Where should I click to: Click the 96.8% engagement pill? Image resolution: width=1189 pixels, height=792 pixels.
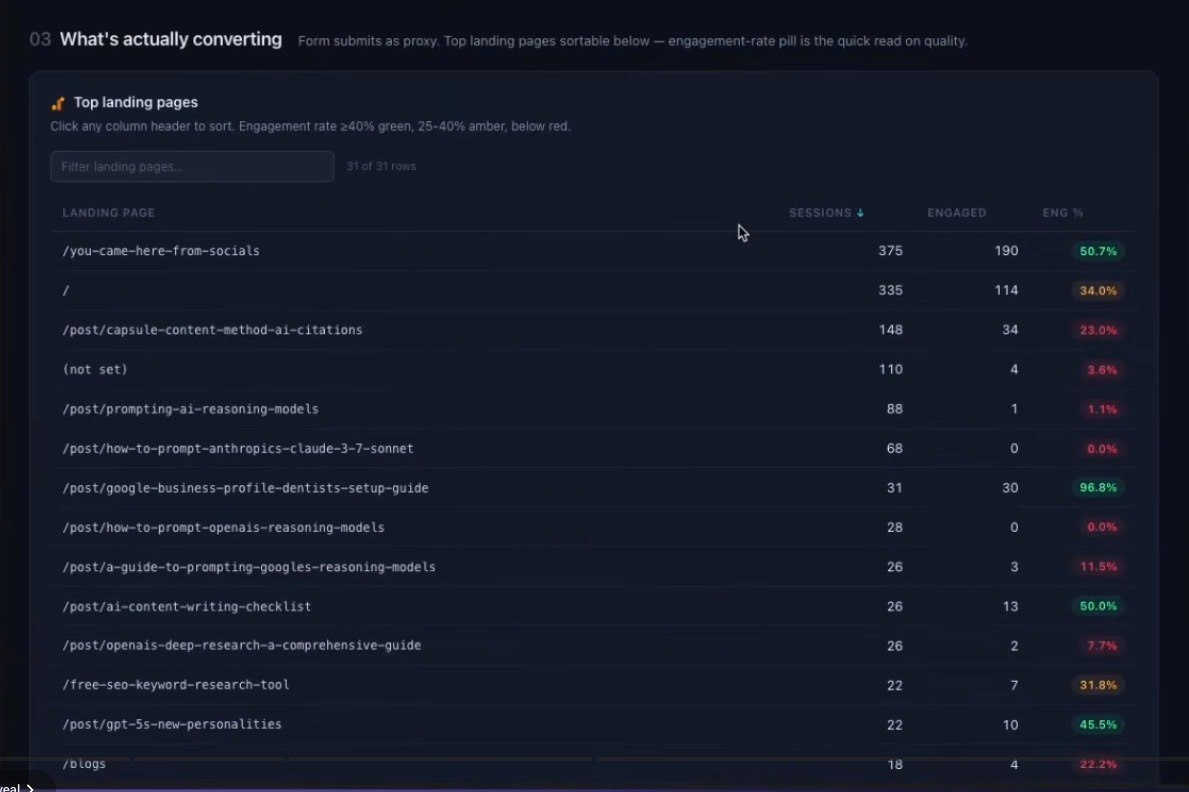pyautogui.click(x=1098, y=488)
